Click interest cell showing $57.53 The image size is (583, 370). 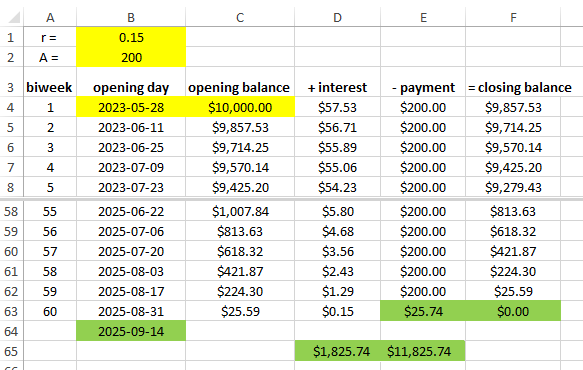point(337,107)
